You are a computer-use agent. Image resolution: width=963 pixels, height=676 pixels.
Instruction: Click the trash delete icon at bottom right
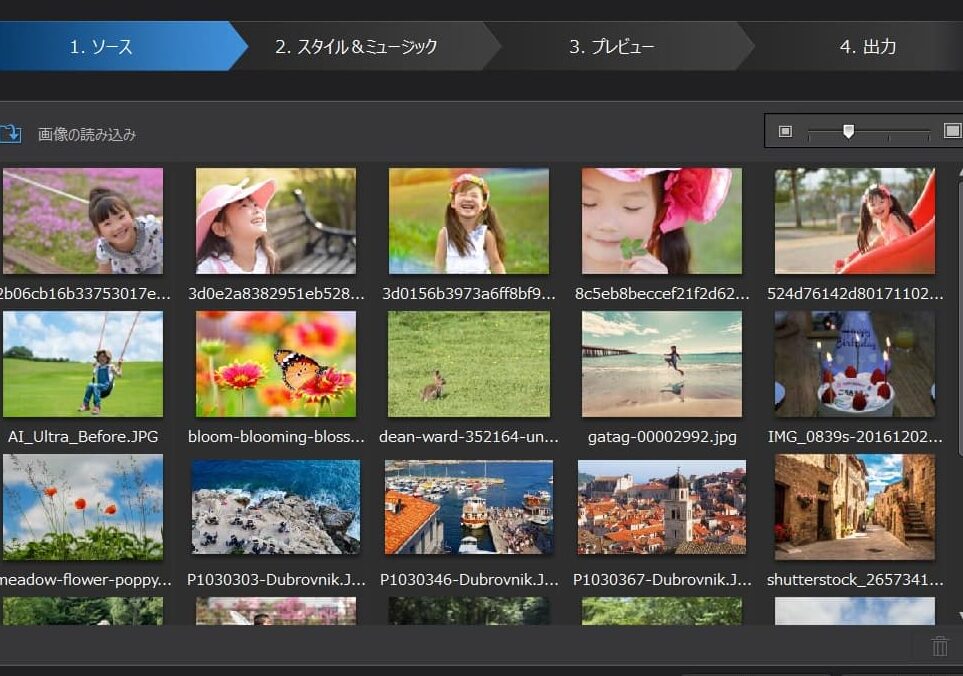[938, 646]
